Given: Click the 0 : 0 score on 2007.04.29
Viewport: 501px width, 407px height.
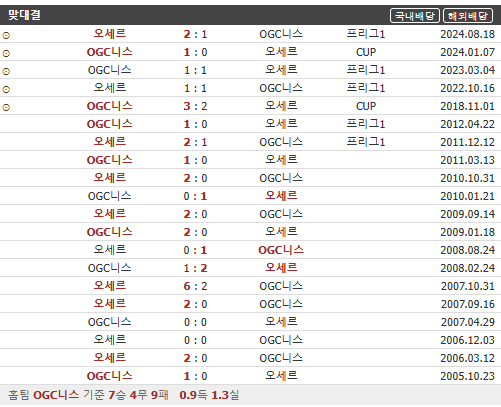Looking at the screenshot, I should point(195,322).
